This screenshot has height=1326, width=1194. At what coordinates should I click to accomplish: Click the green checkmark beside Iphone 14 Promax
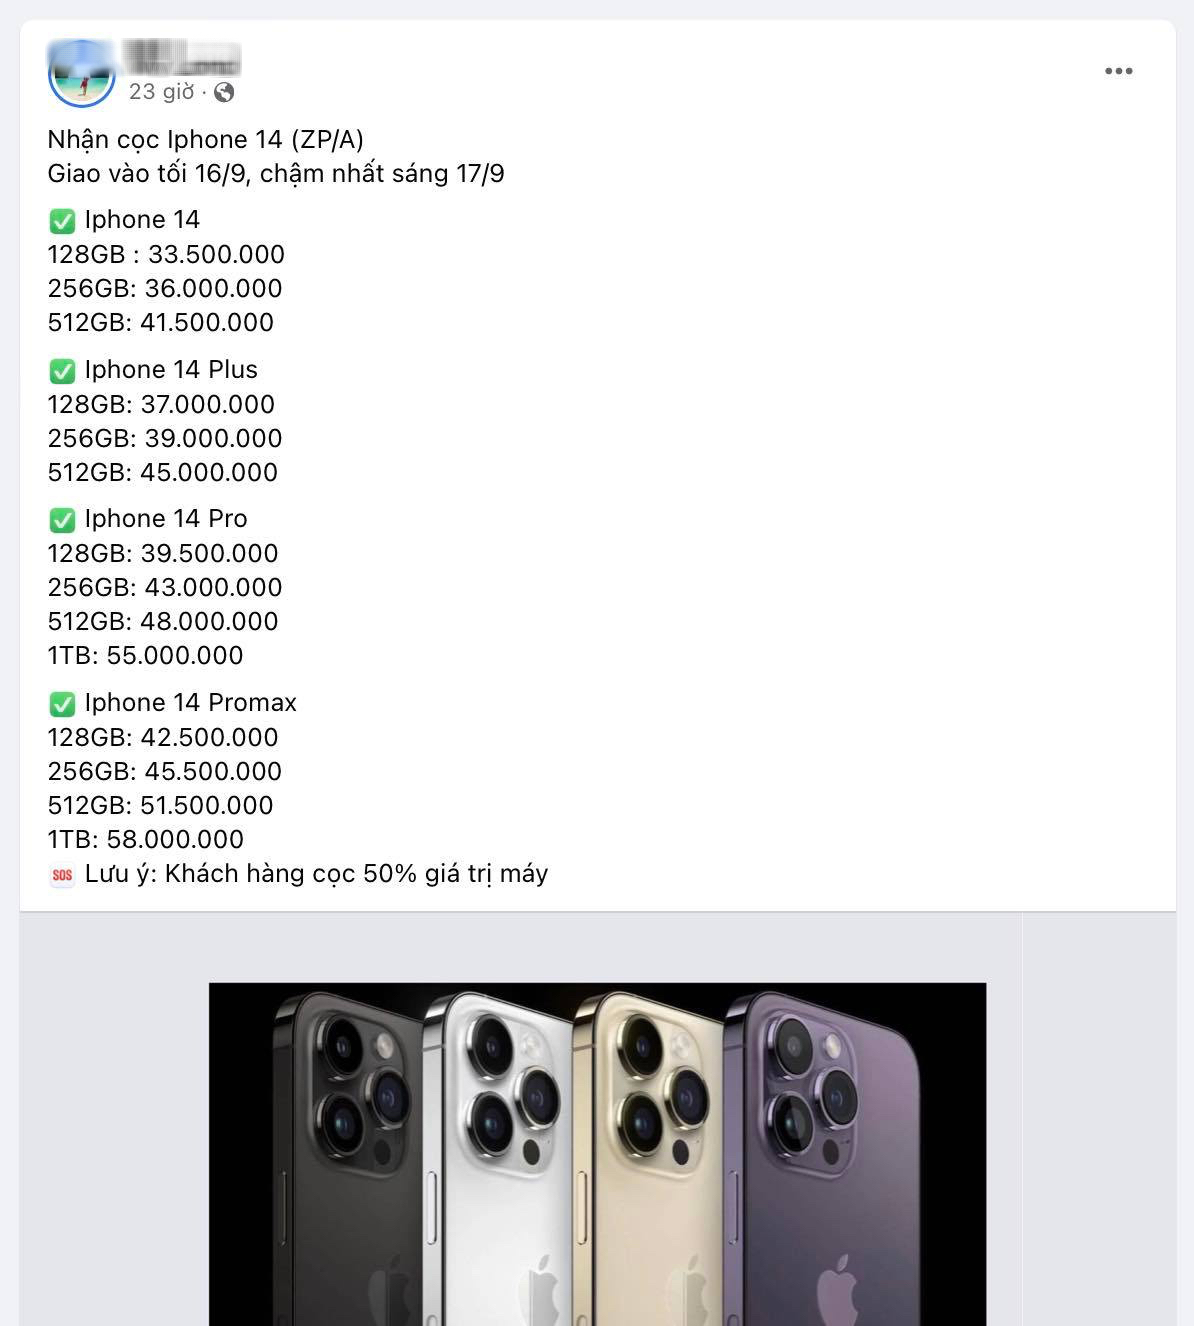(62, 704)
